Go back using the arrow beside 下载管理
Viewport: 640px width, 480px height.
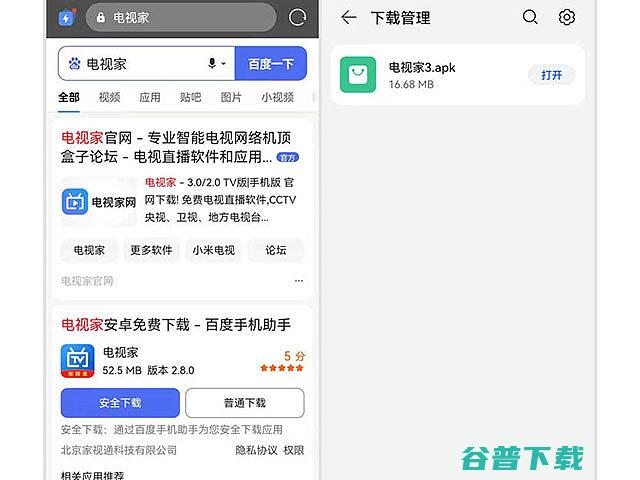tap(349, 18)
